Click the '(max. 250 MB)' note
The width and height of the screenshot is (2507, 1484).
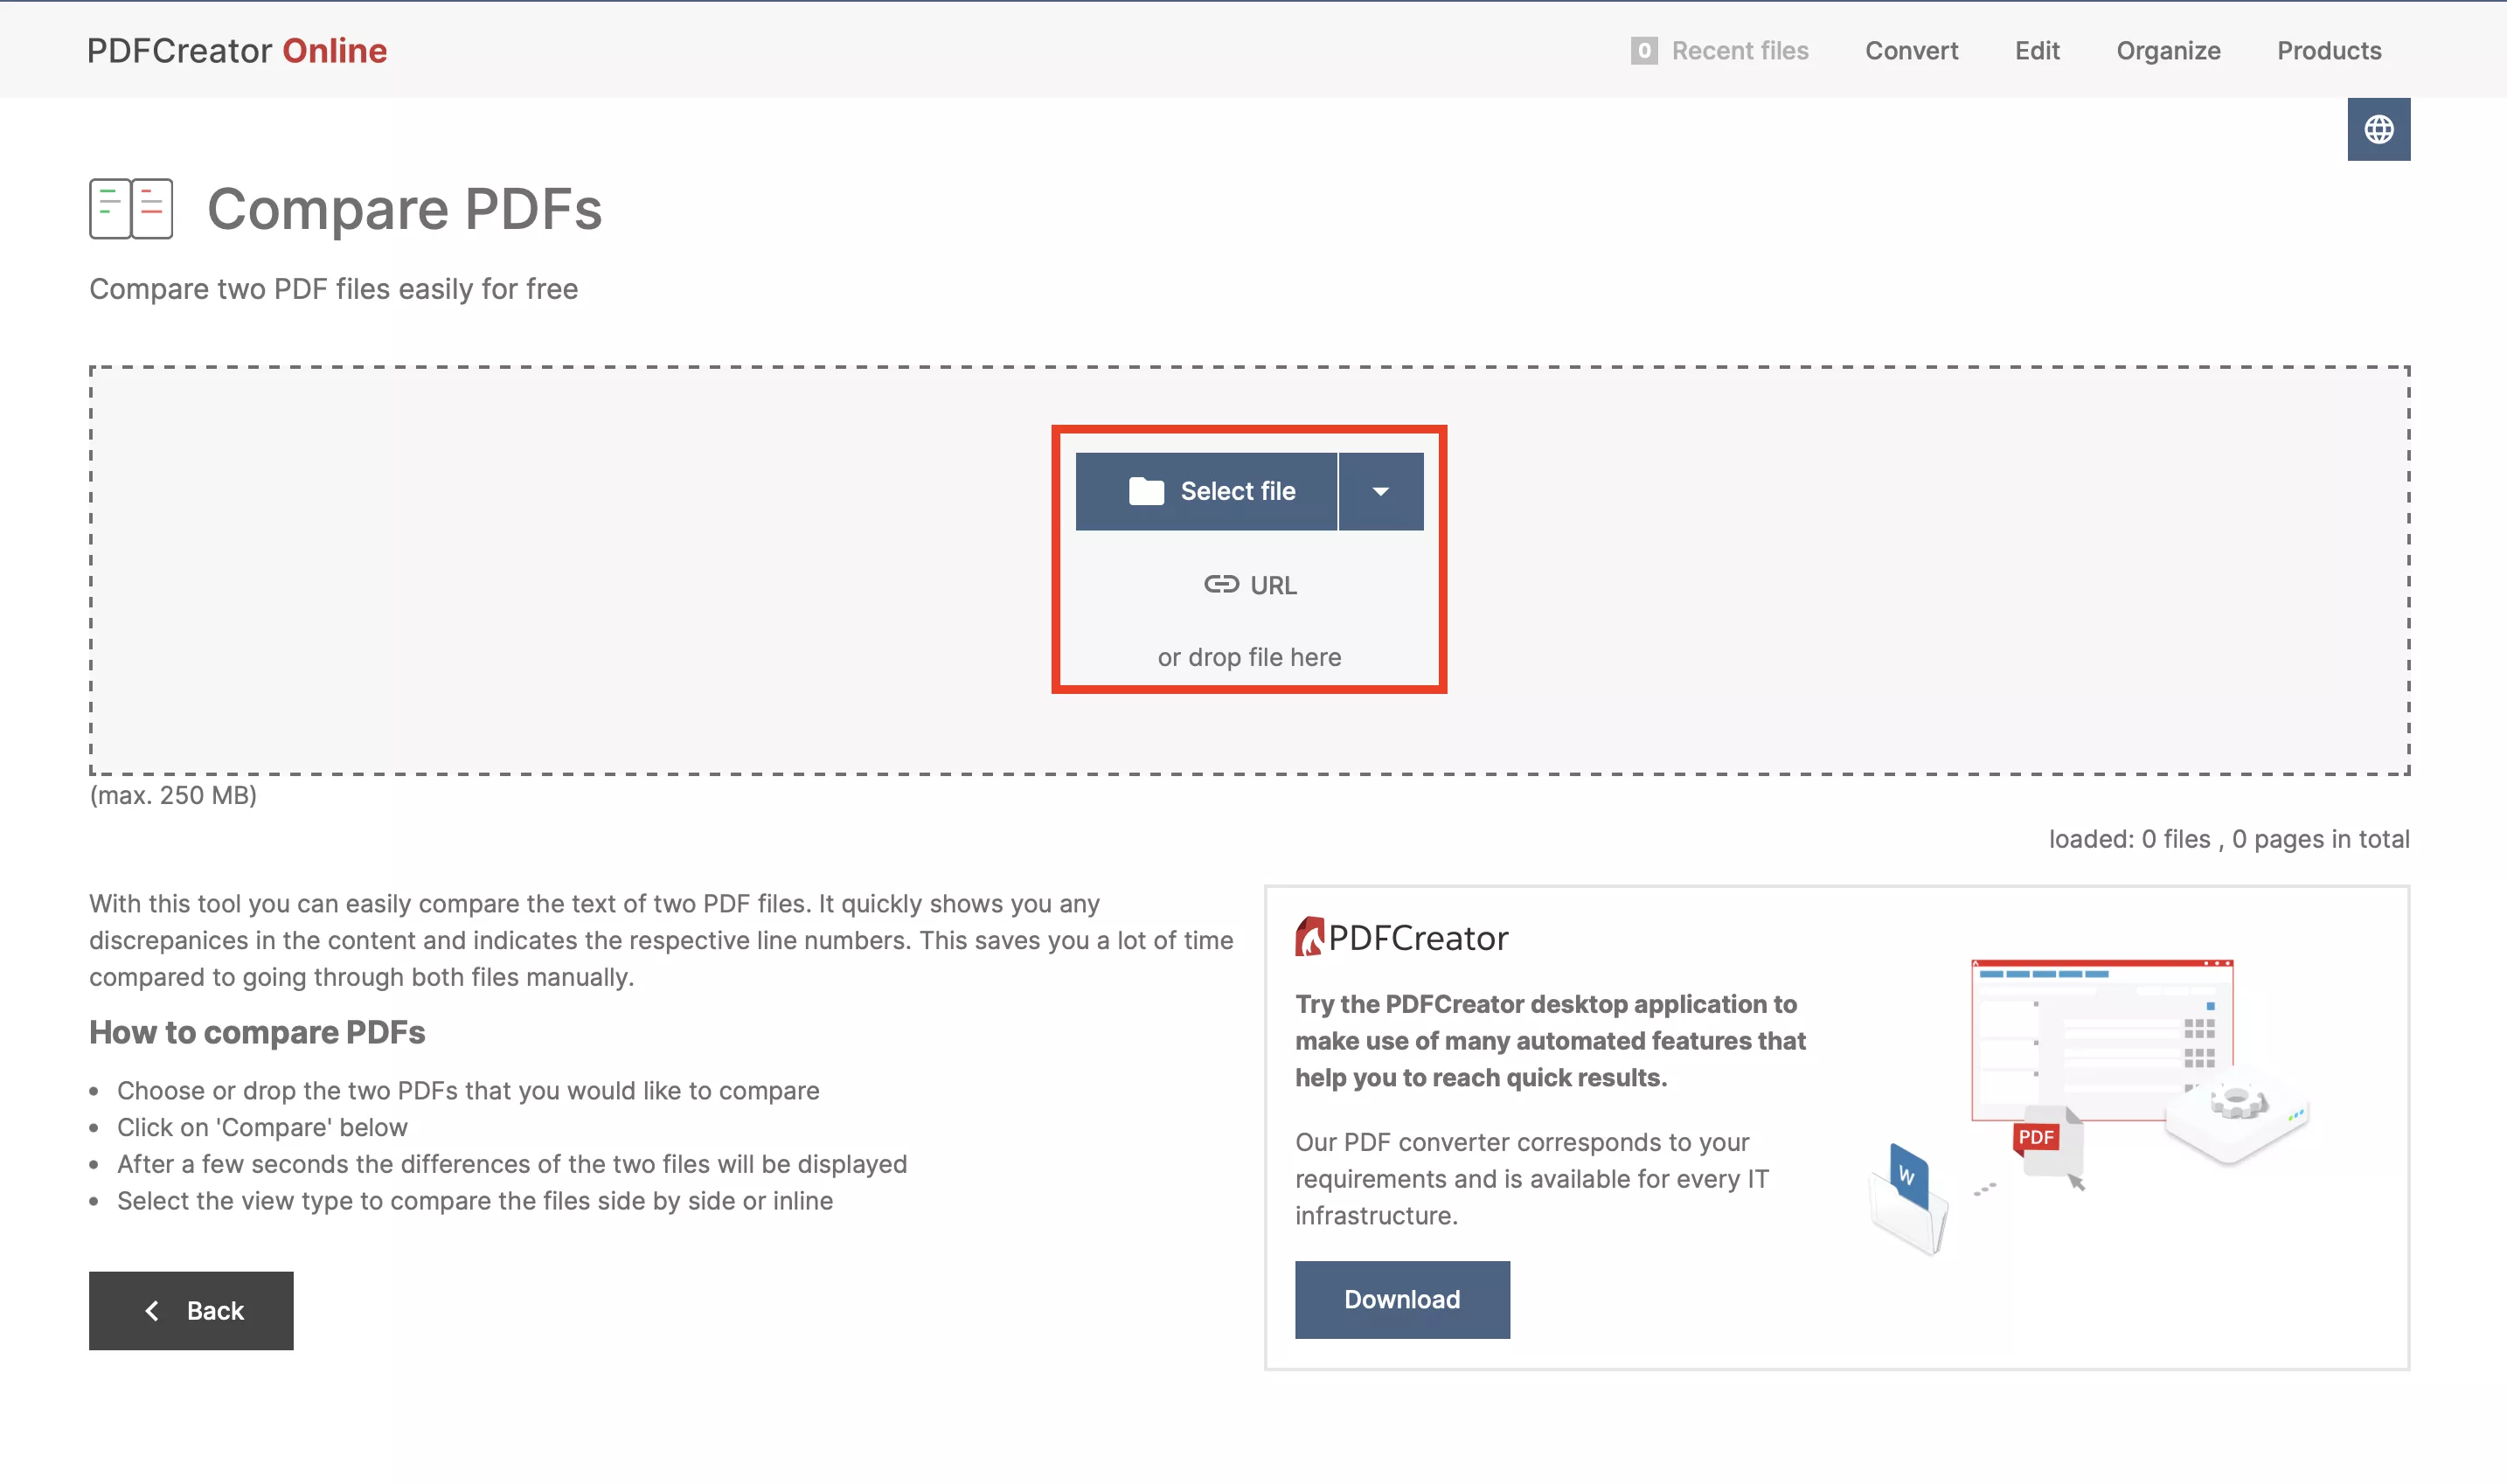tap(173, 795)
